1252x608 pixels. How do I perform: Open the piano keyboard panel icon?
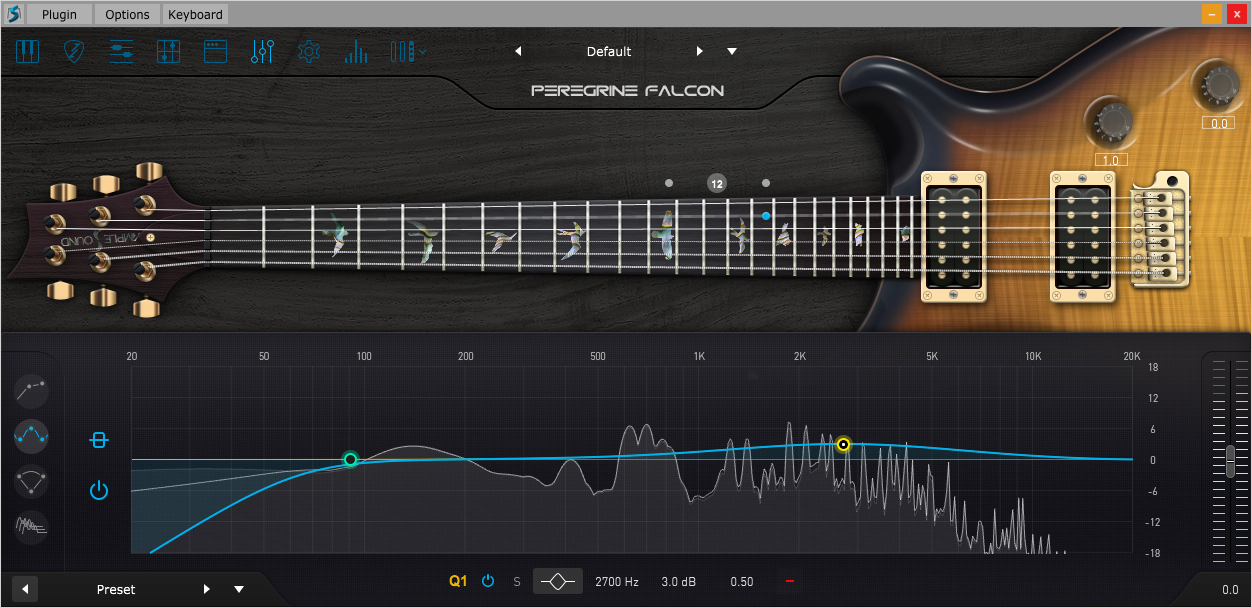tap(27, 51)
